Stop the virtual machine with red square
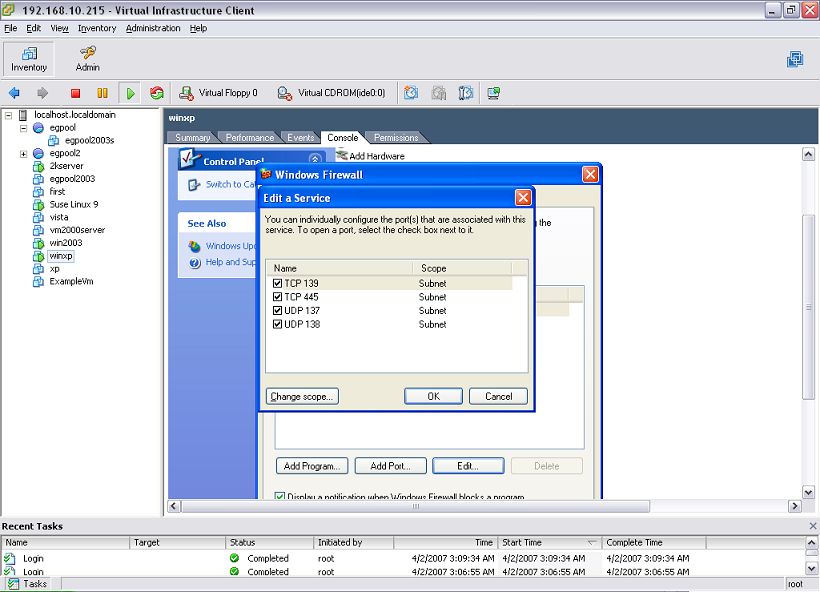The width and height of the screenshot is (820, 592). (75, 93)
